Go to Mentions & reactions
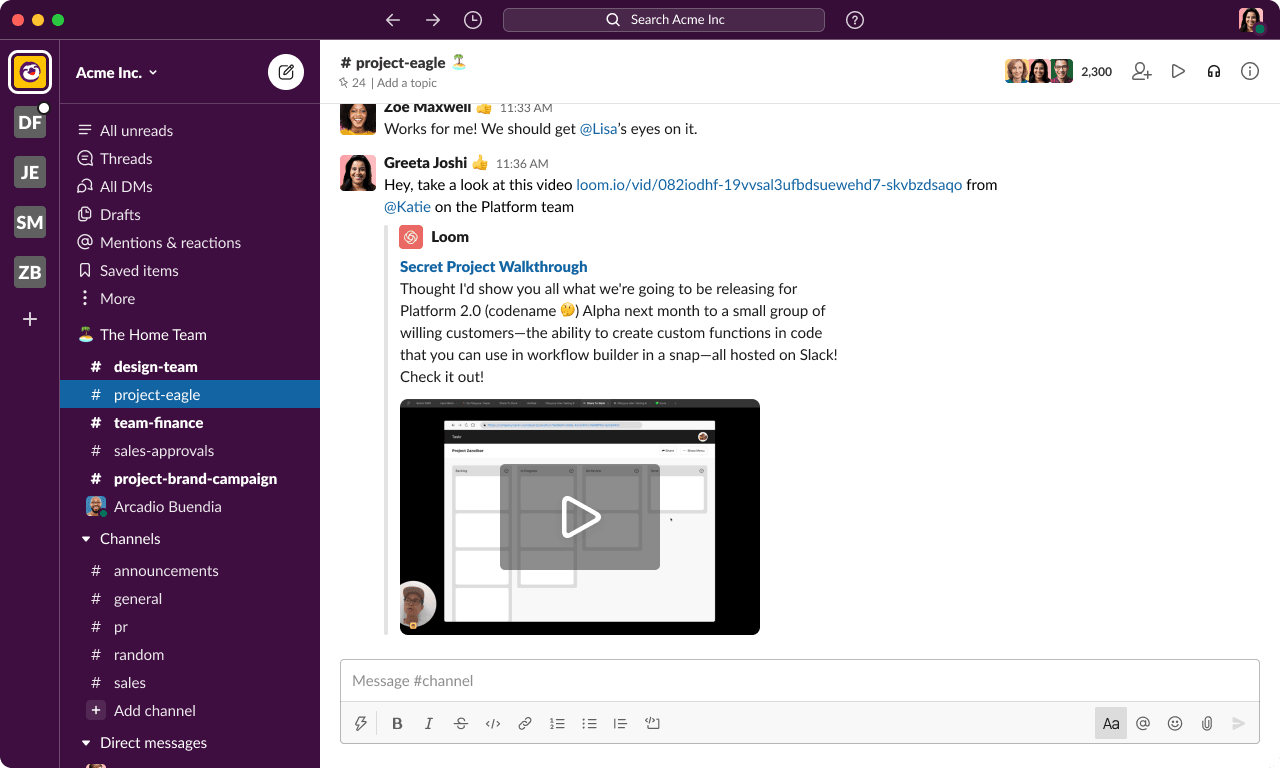The image size is (1280, 768). pyautogui.click(x=170, y=242)
